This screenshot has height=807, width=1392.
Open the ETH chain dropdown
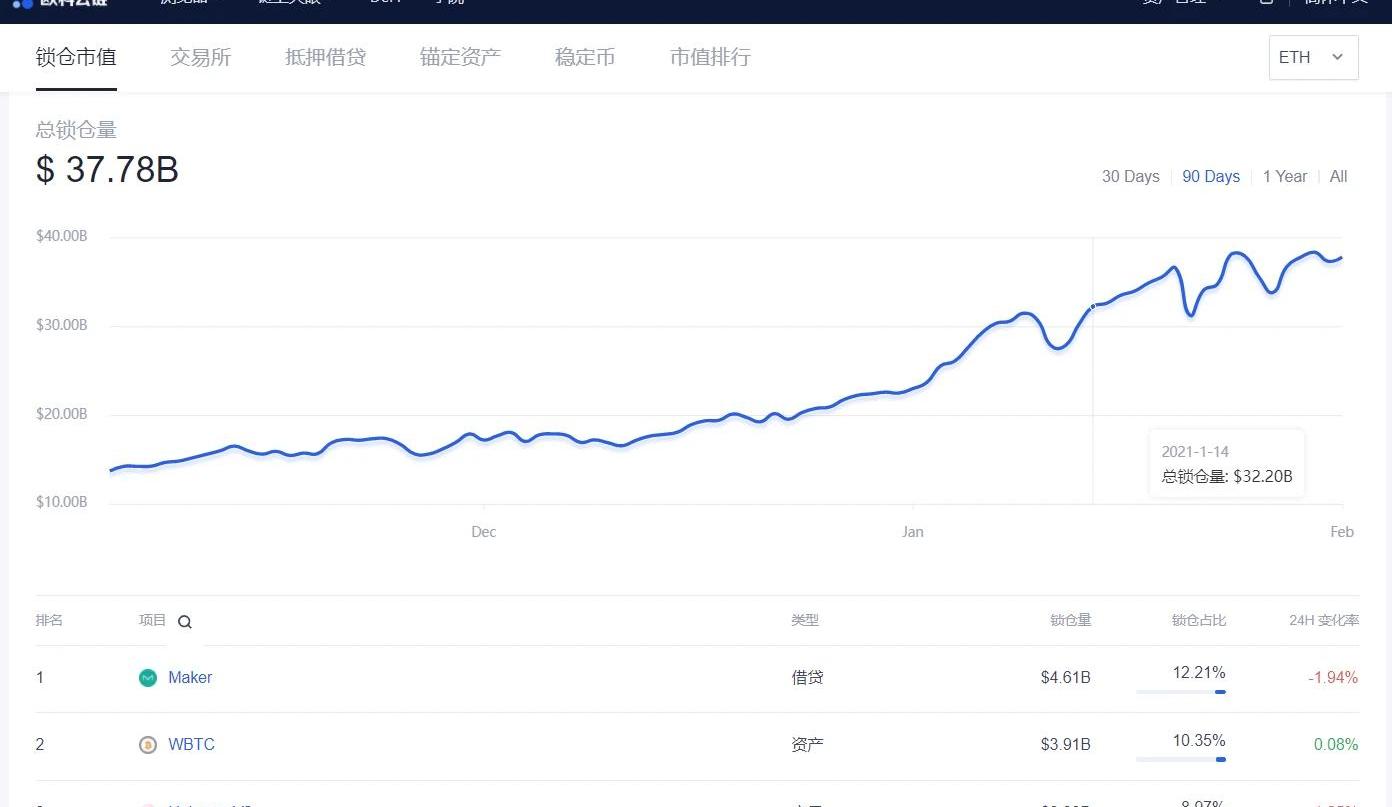click(1312, 57)
